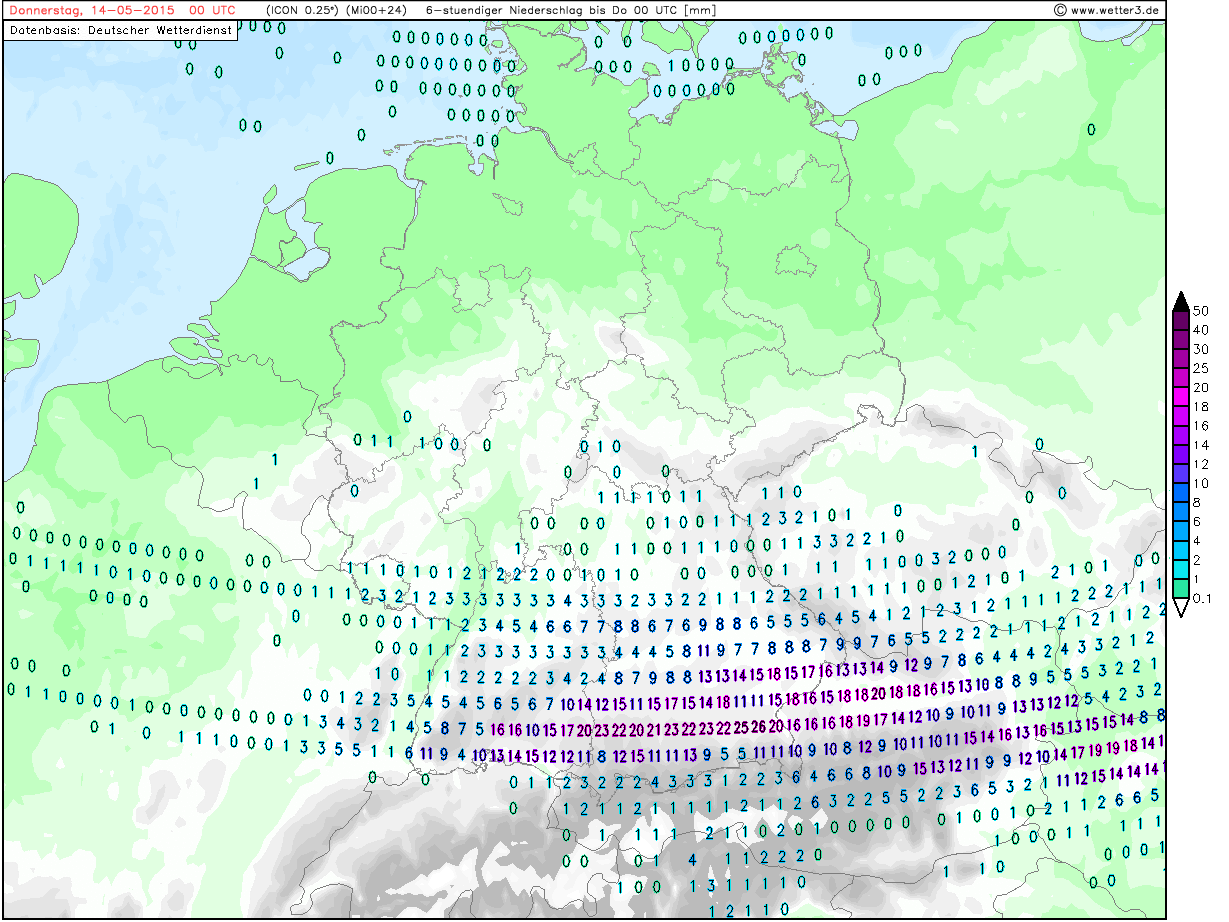The height and width of the screenshot is (922, 1229).
Task: Select the darkest purple swatch between 40 and 50
Action: click(1180, 320)
